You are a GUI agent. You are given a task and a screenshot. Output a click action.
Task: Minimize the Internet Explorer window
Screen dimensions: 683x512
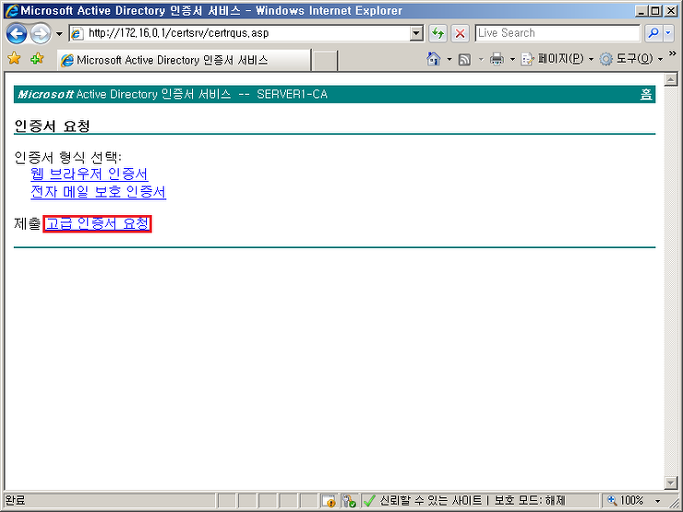point(641,11)
